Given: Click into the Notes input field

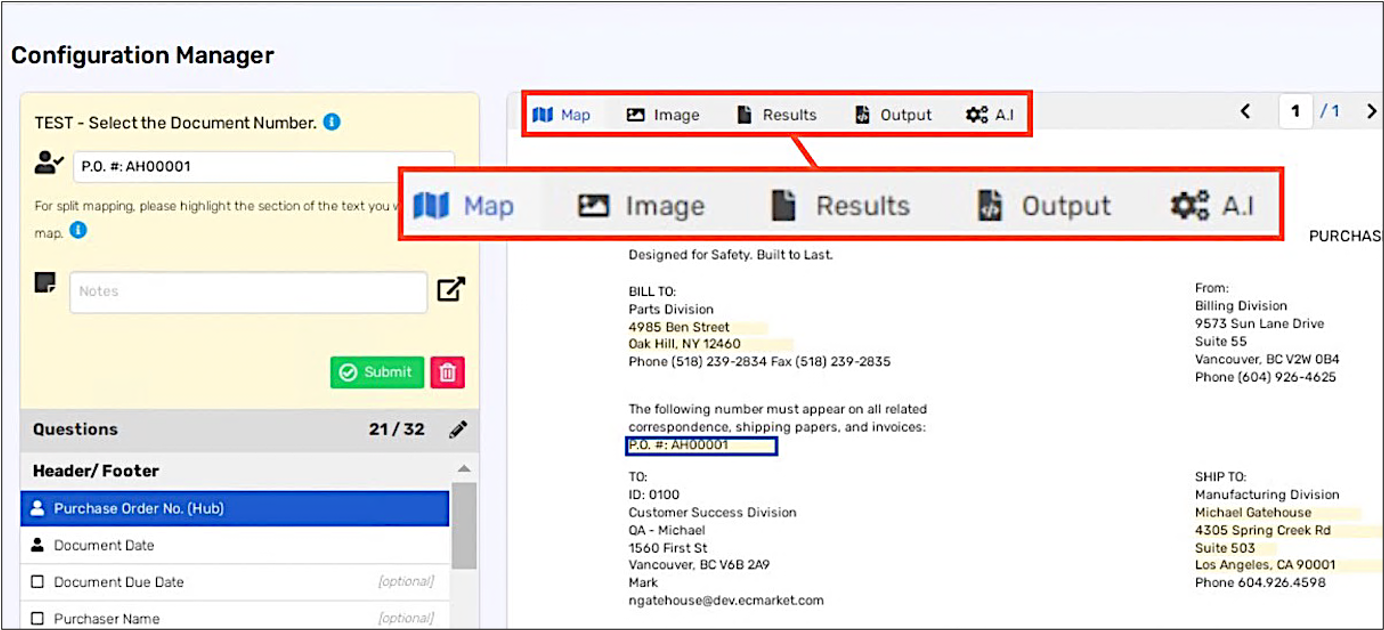Looking at the screenshot, I should point(247,292).
